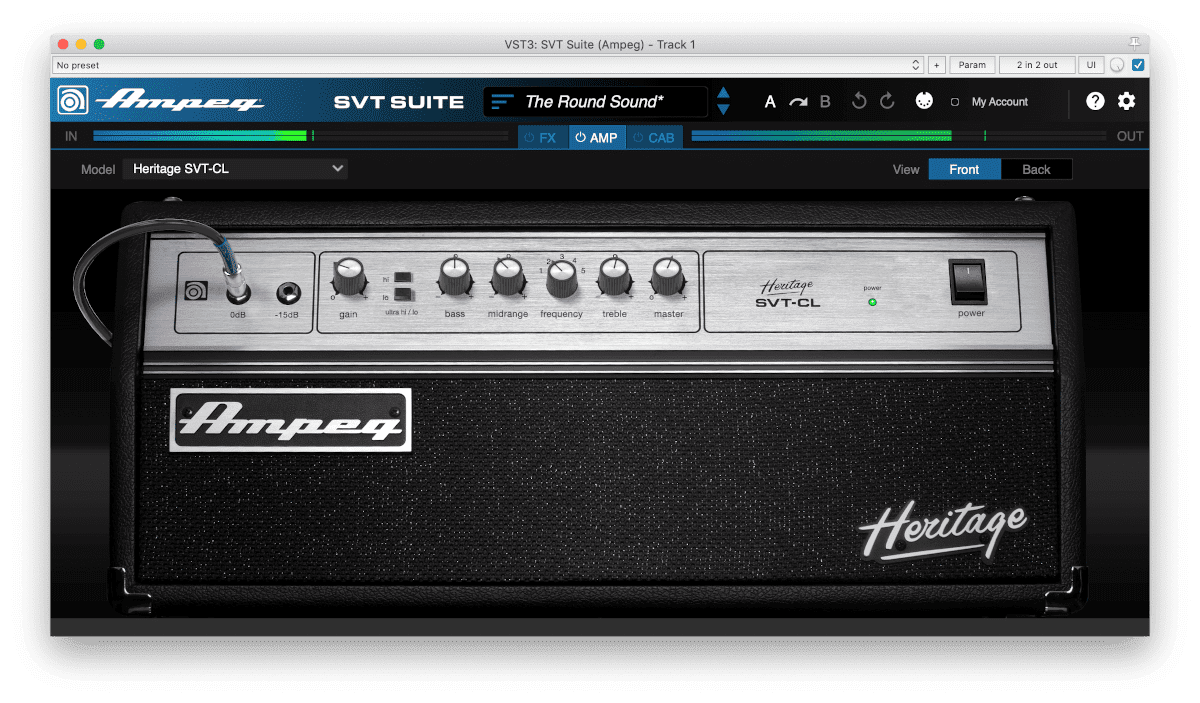Toggle the plugin bypass checkbox
Screen dimensions: 1200x703
click(1138, 65)
